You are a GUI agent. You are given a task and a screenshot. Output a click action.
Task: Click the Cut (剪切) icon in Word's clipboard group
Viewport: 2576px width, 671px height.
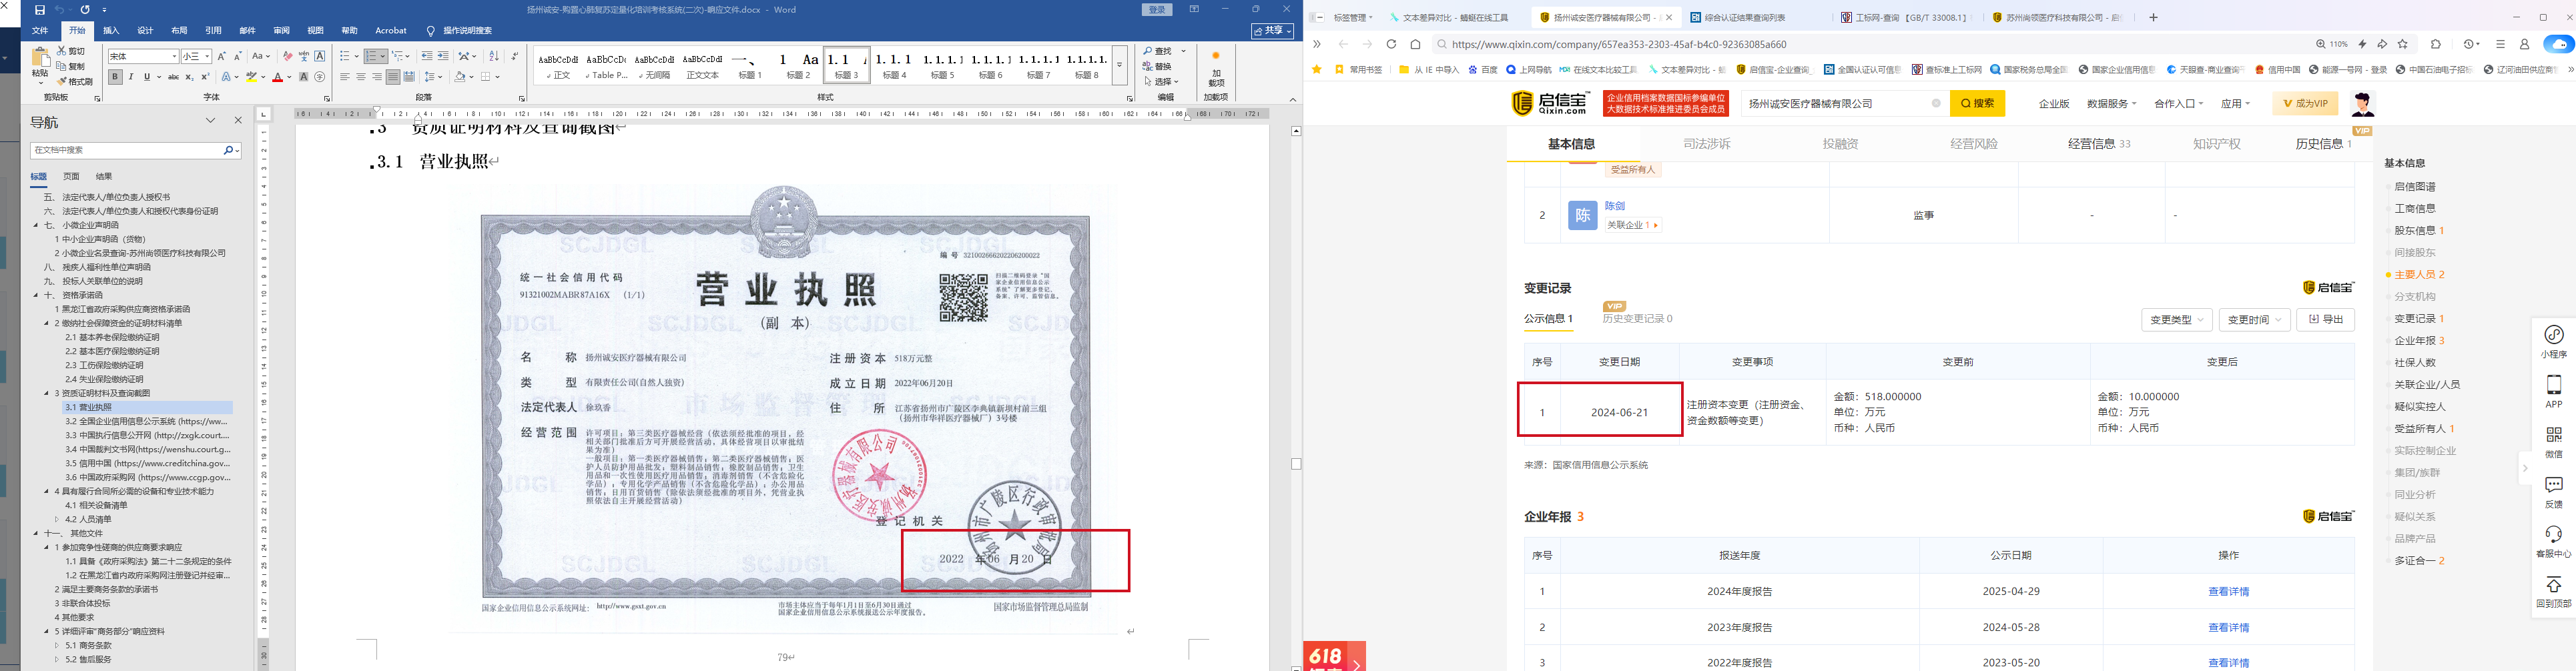click(62, 50)
